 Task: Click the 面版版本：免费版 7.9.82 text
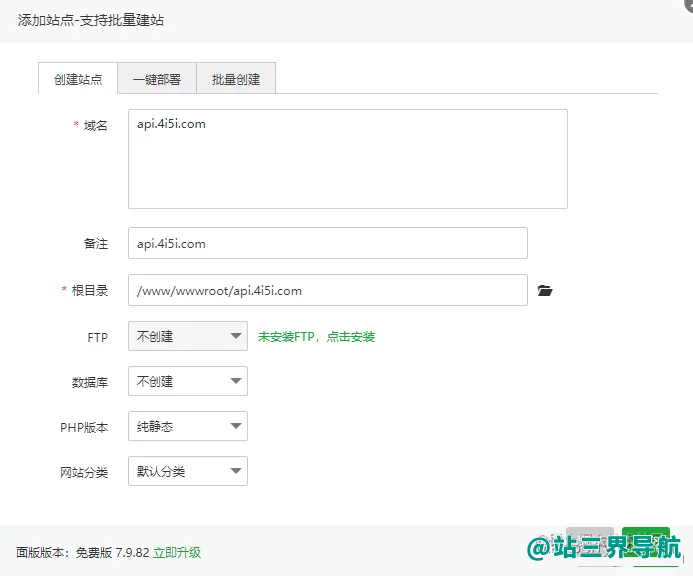coord(83,552)
